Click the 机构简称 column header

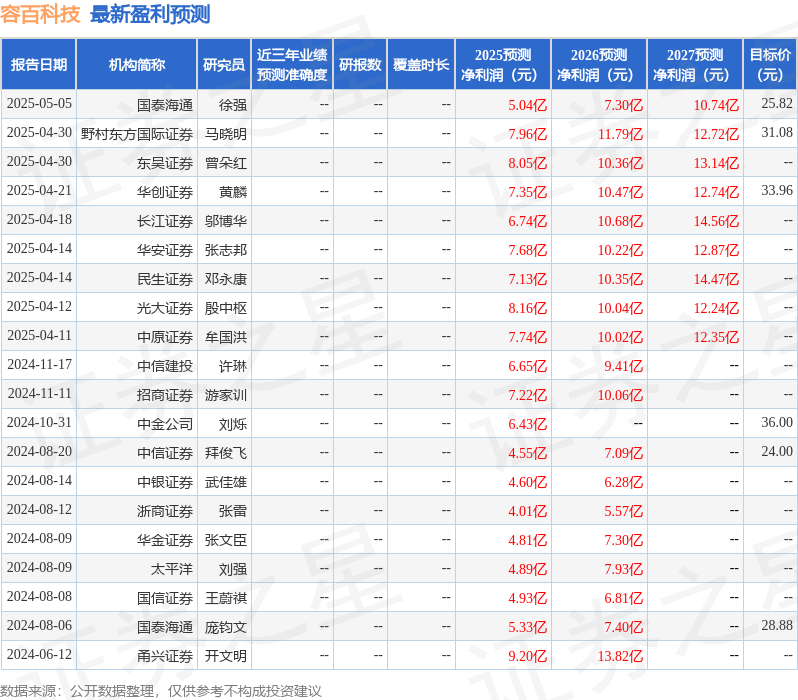coord(136,65)
